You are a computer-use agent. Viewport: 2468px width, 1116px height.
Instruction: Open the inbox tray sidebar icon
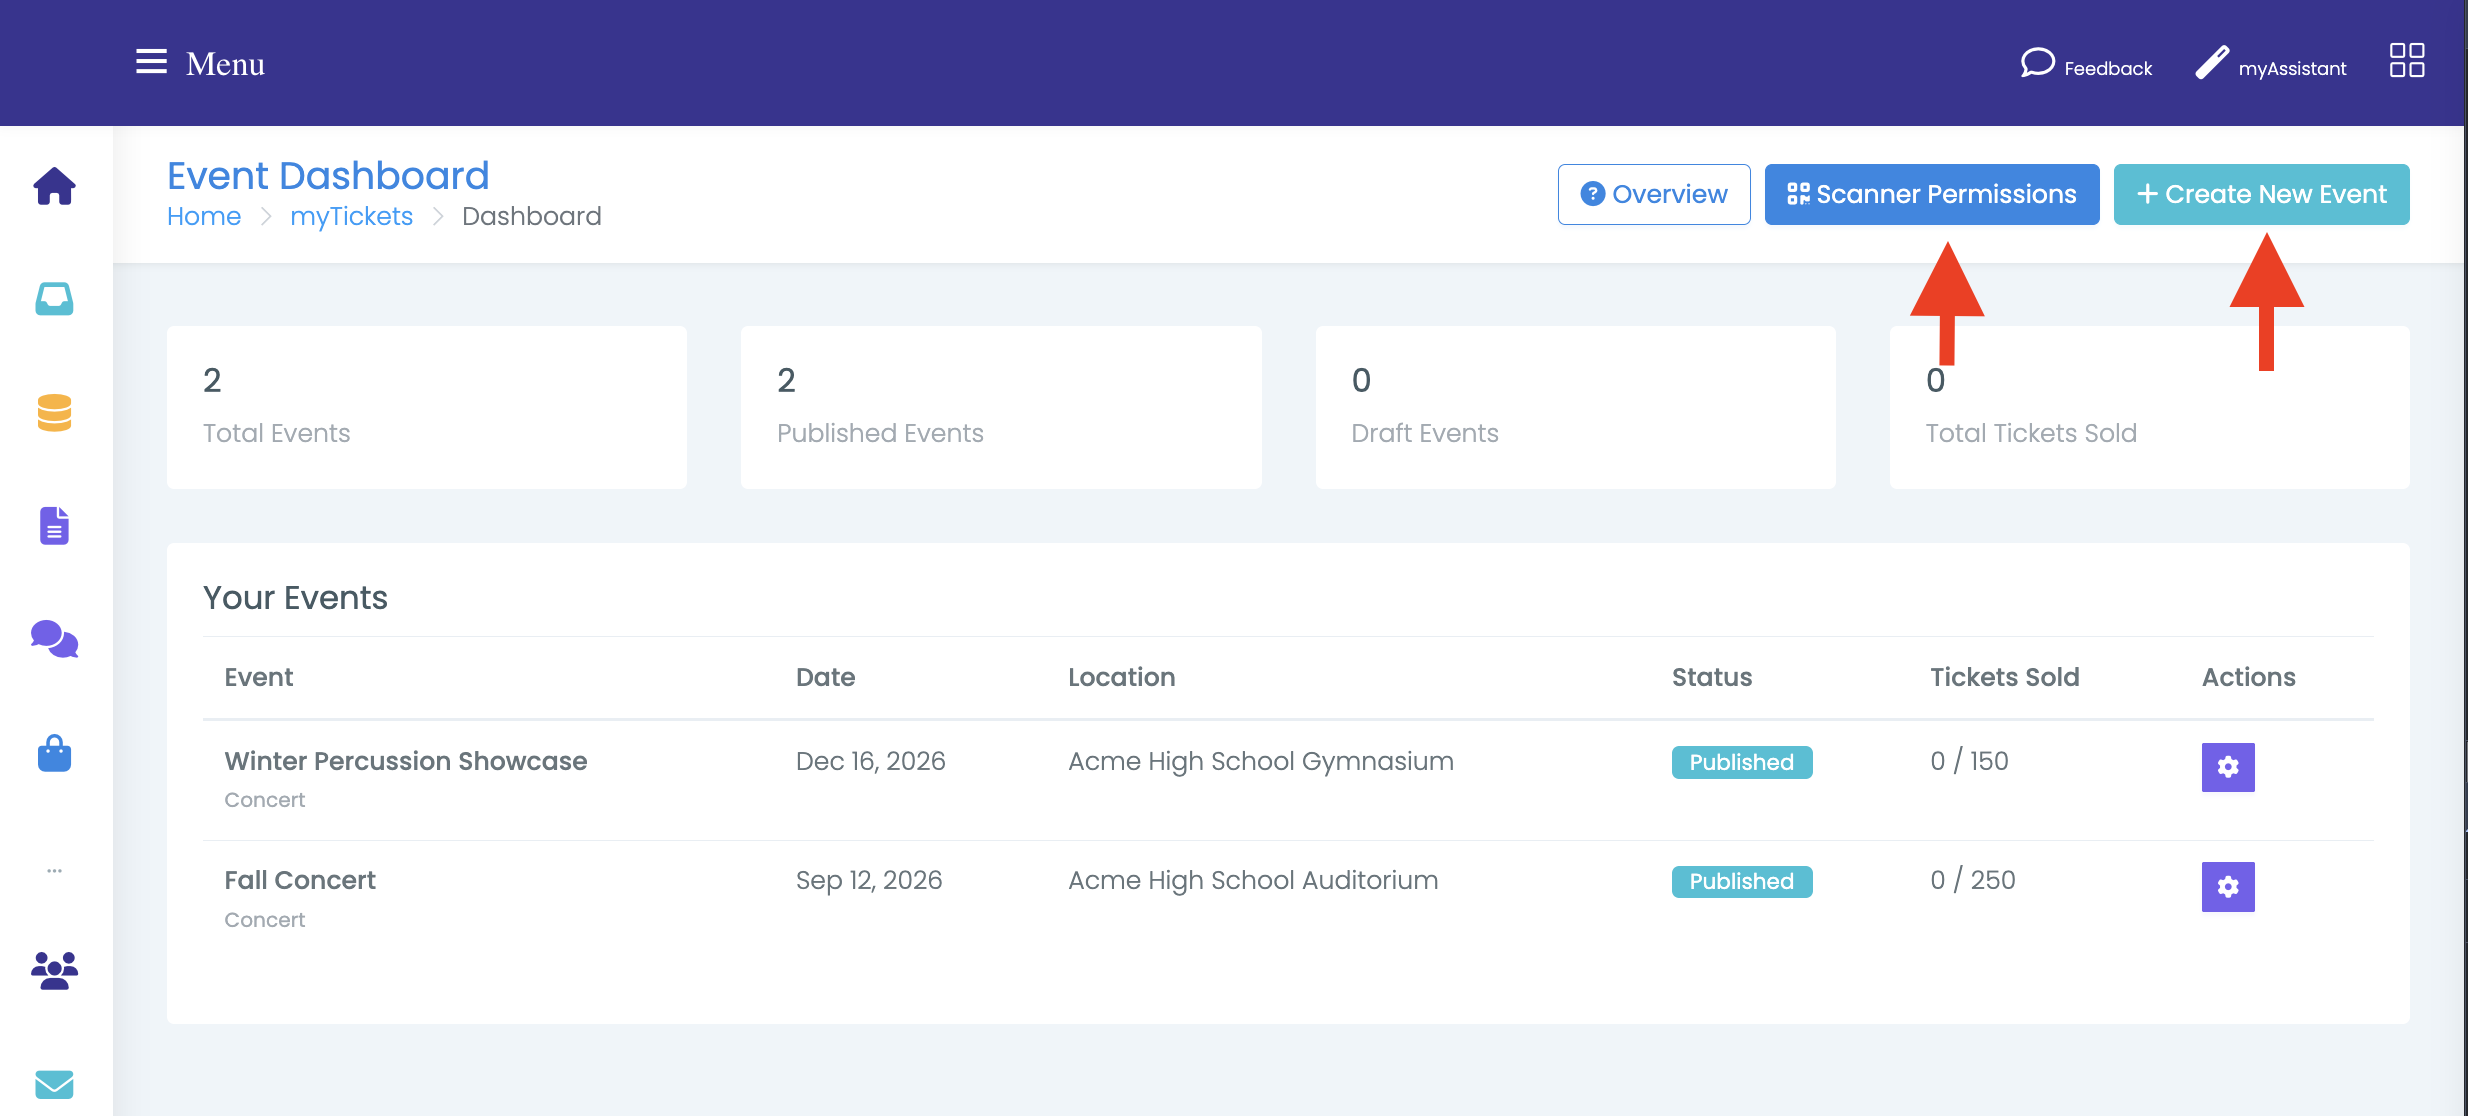[x=54, y=299]
